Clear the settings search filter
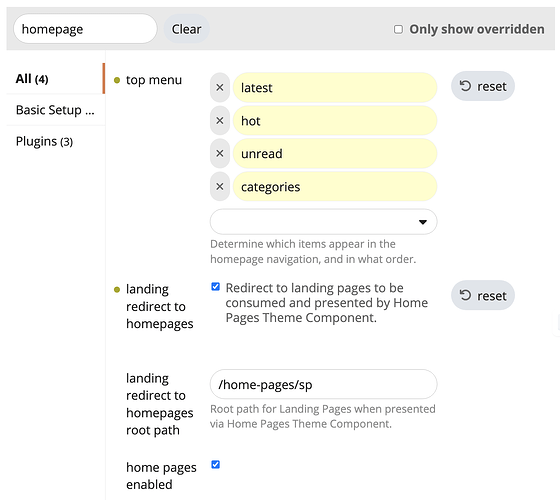 point(186,29)
